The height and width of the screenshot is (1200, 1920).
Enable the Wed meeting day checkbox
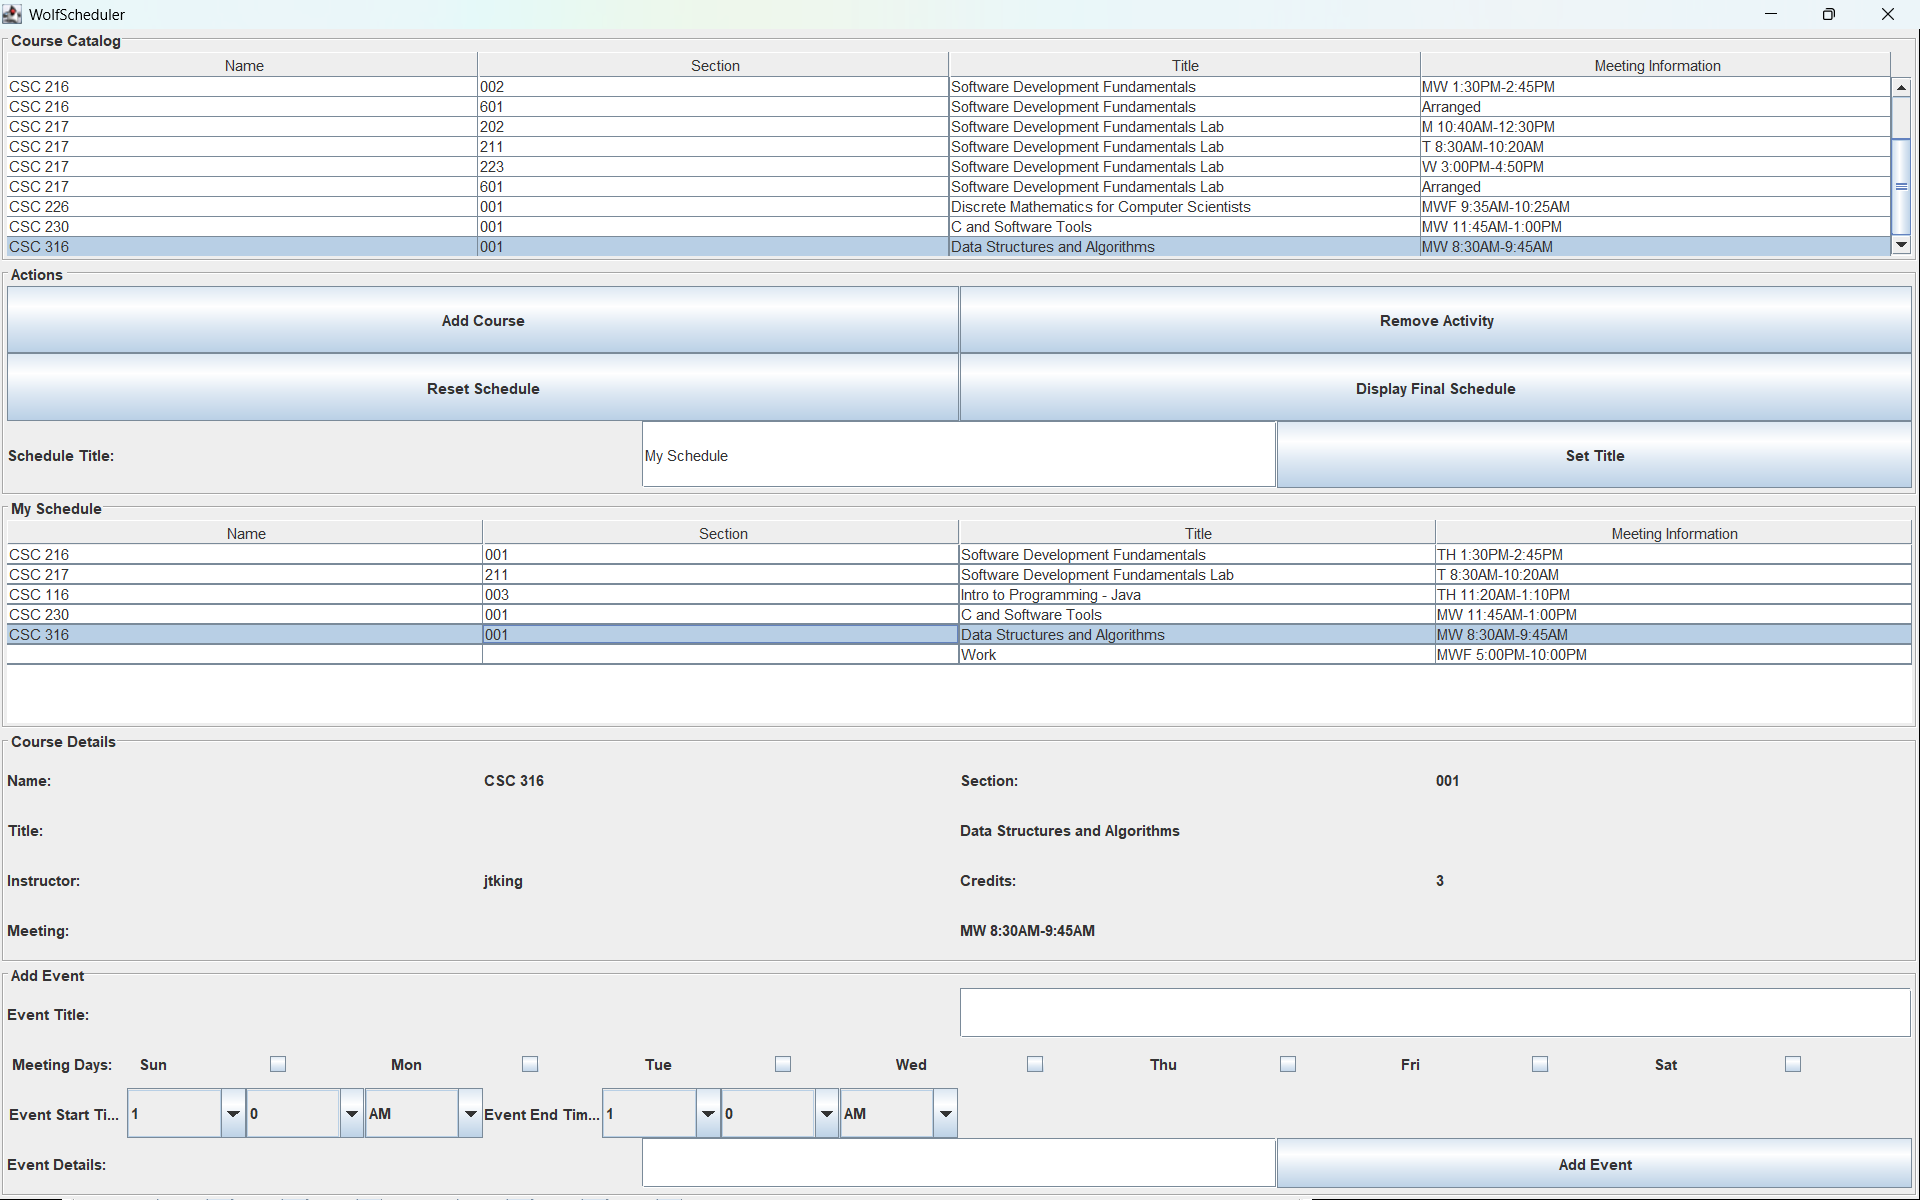point(1035,1064)
